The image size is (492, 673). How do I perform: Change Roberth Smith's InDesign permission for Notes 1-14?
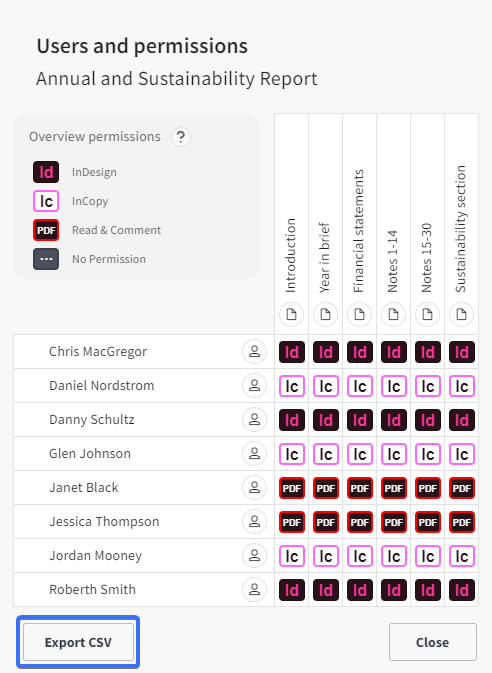(394, 590)
